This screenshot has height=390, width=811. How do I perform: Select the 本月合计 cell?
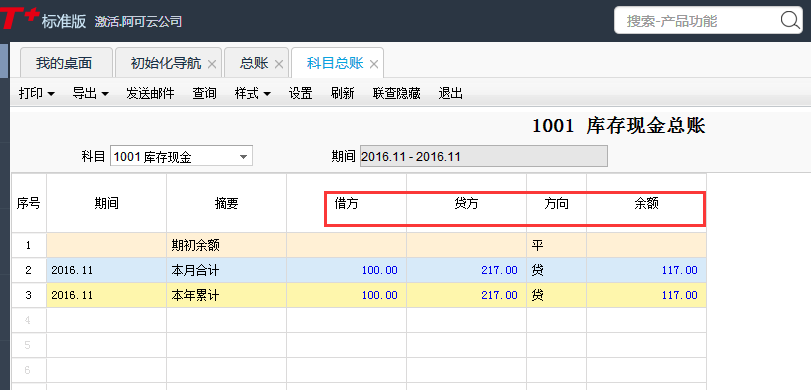(x=227, y=270)
